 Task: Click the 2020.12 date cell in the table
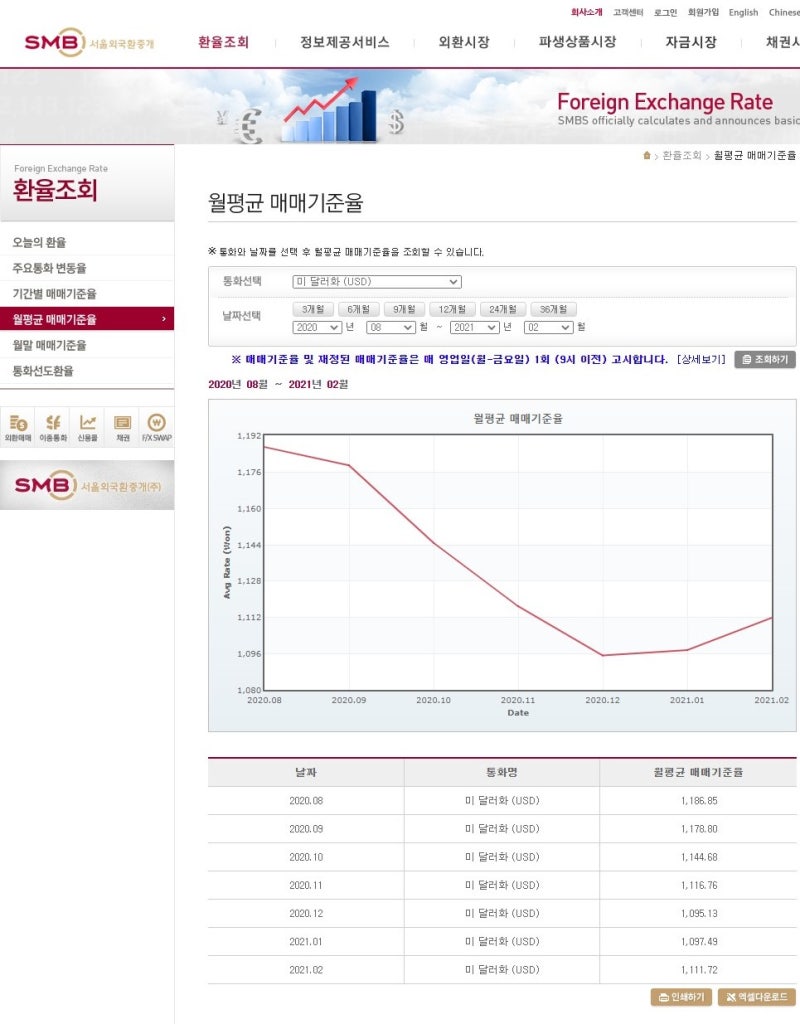point(306,914)
